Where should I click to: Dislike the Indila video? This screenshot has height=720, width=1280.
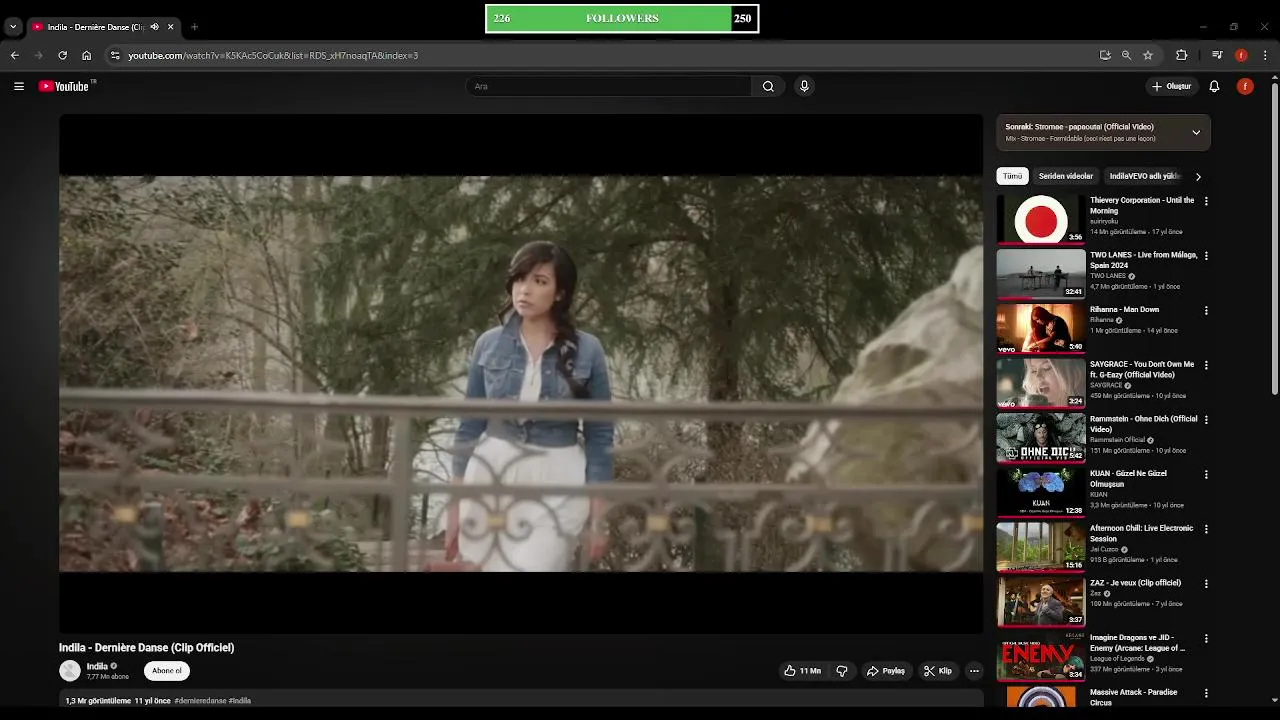tap(842, 671)
